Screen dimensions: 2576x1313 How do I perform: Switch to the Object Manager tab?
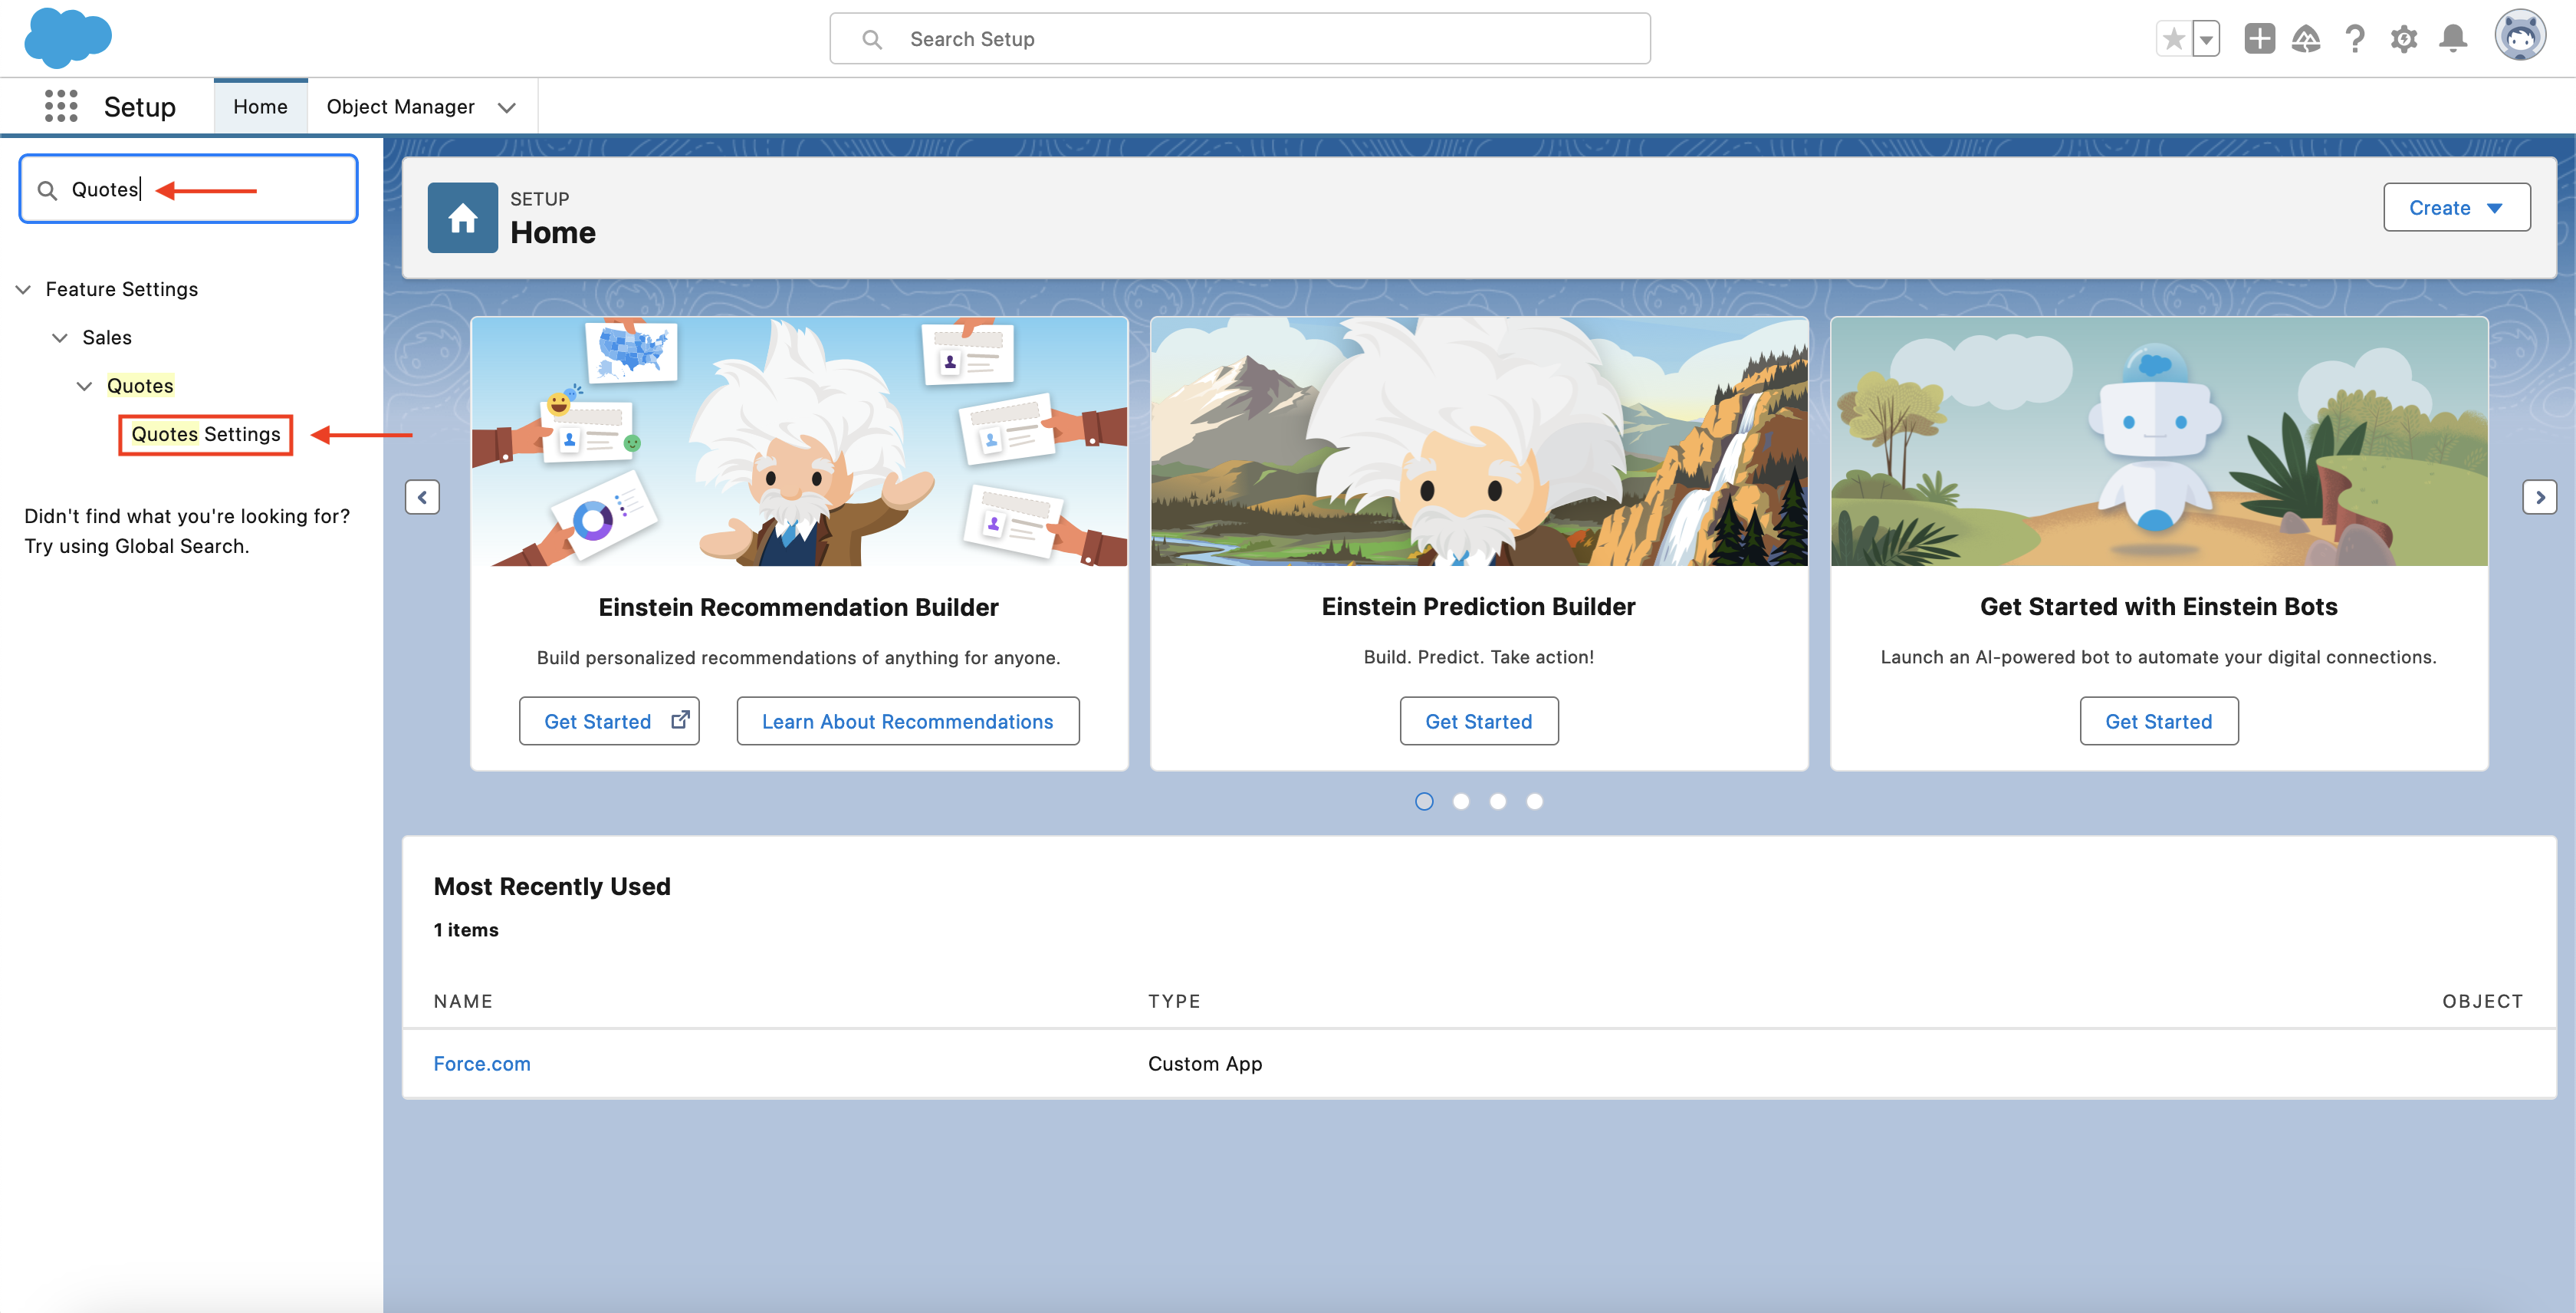[x=400, y=106]
